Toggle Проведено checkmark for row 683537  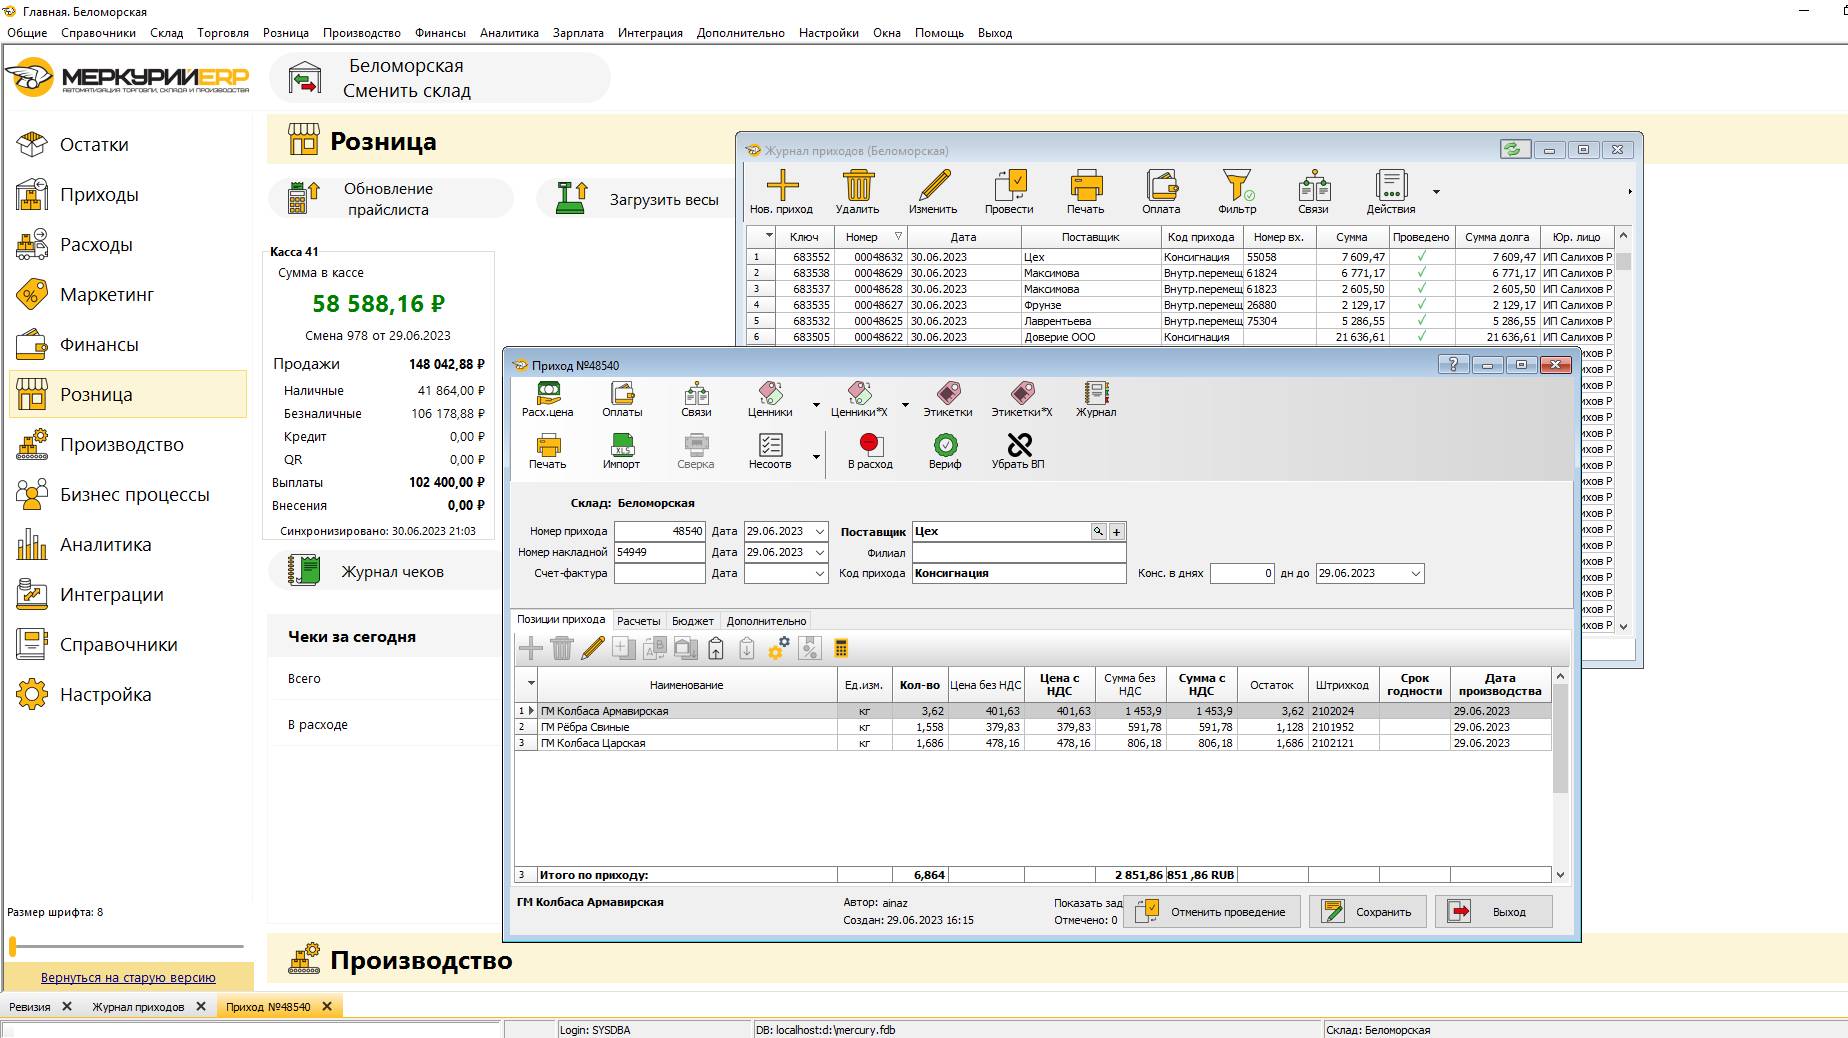coord(1421,289)
